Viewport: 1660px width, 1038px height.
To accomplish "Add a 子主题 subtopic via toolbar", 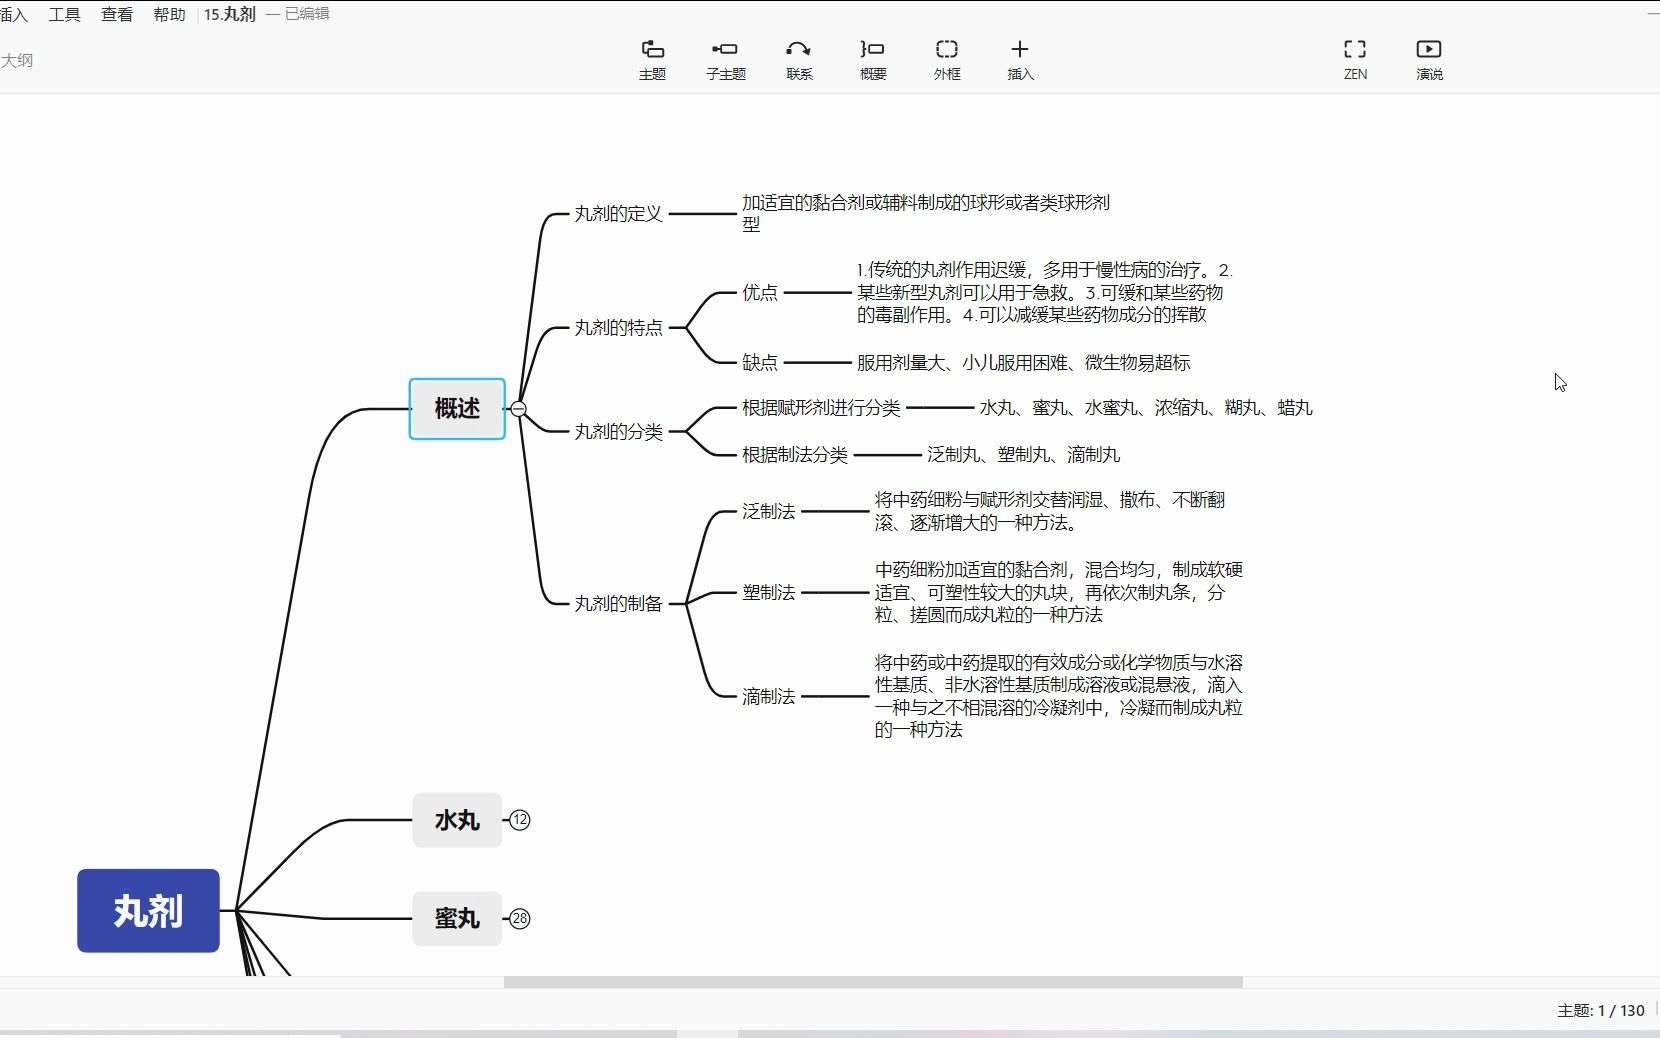I will point(725,60).
